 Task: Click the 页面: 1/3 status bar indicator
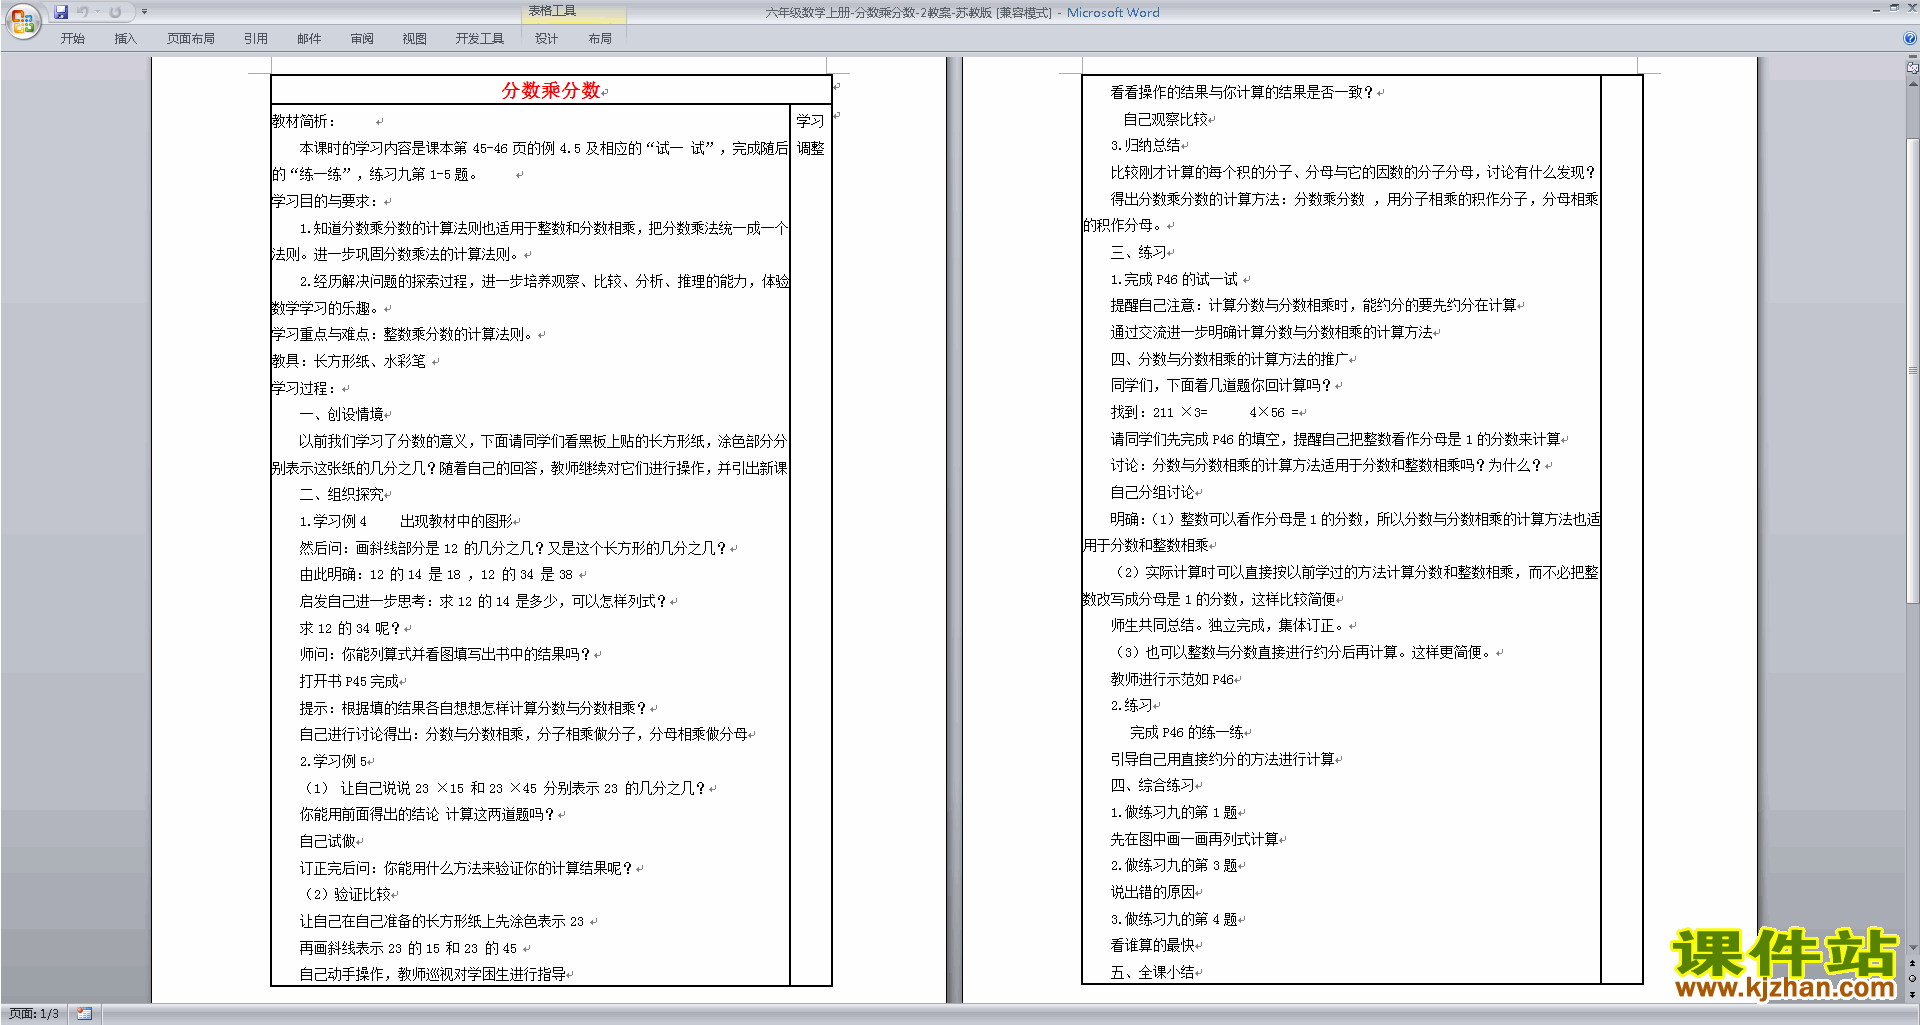click(x=34, y=1014)
